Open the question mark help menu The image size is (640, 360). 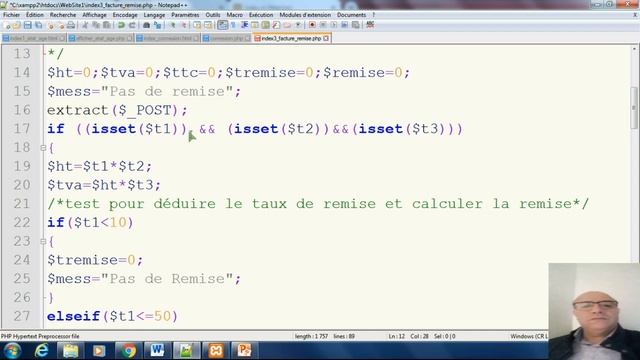pyautogui.click(x=373, y=15)
